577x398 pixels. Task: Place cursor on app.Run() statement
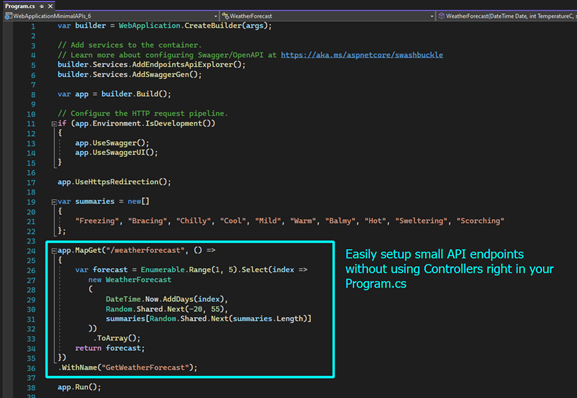[x=79, y=387]
